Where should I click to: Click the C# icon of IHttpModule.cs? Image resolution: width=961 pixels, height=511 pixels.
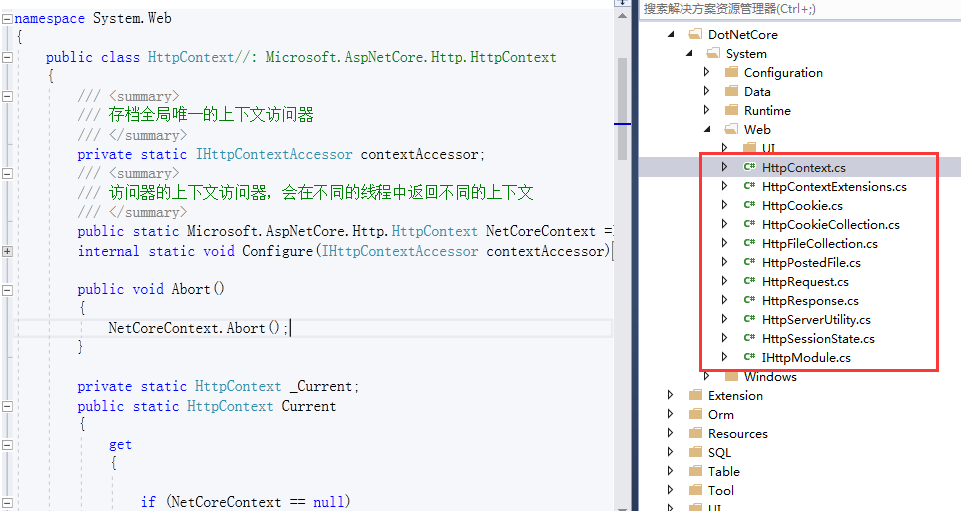[x=748, y=357]
